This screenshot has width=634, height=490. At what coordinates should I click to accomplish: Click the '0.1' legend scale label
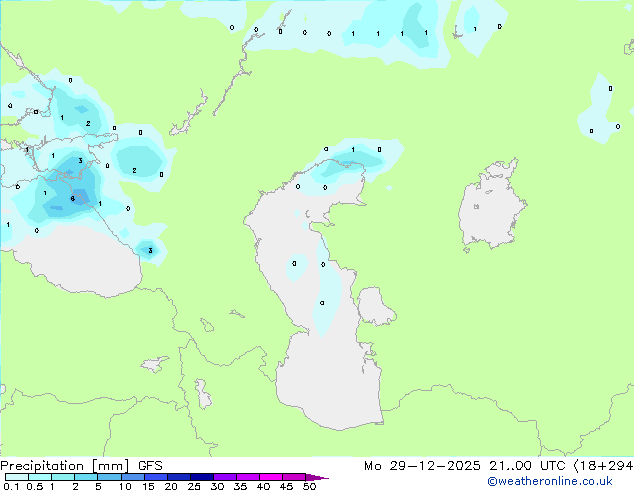[x=11, y=486]
